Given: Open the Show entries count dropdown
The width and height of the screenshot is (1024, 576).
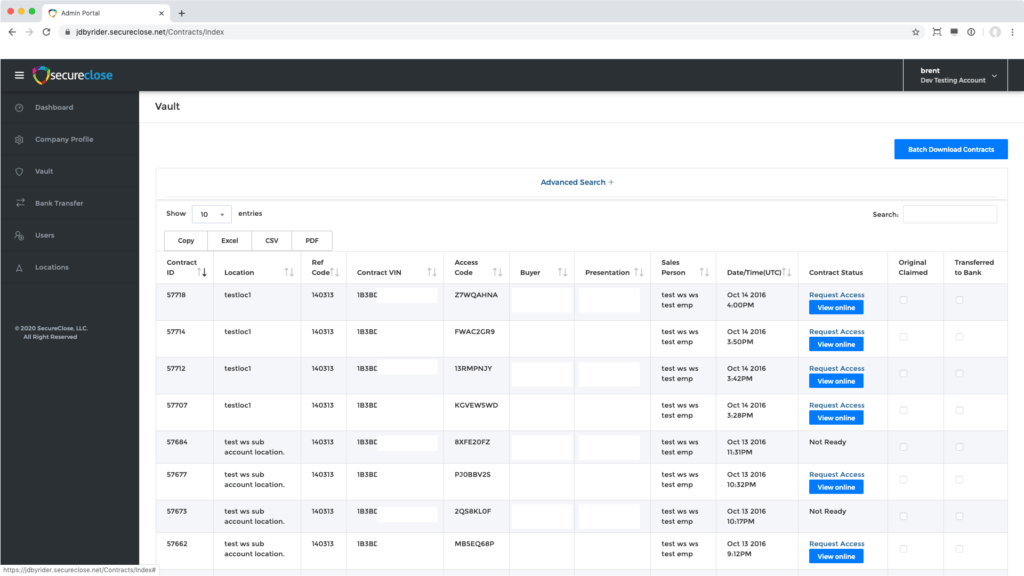Looking at the screenshot, I should click(211, 214).
